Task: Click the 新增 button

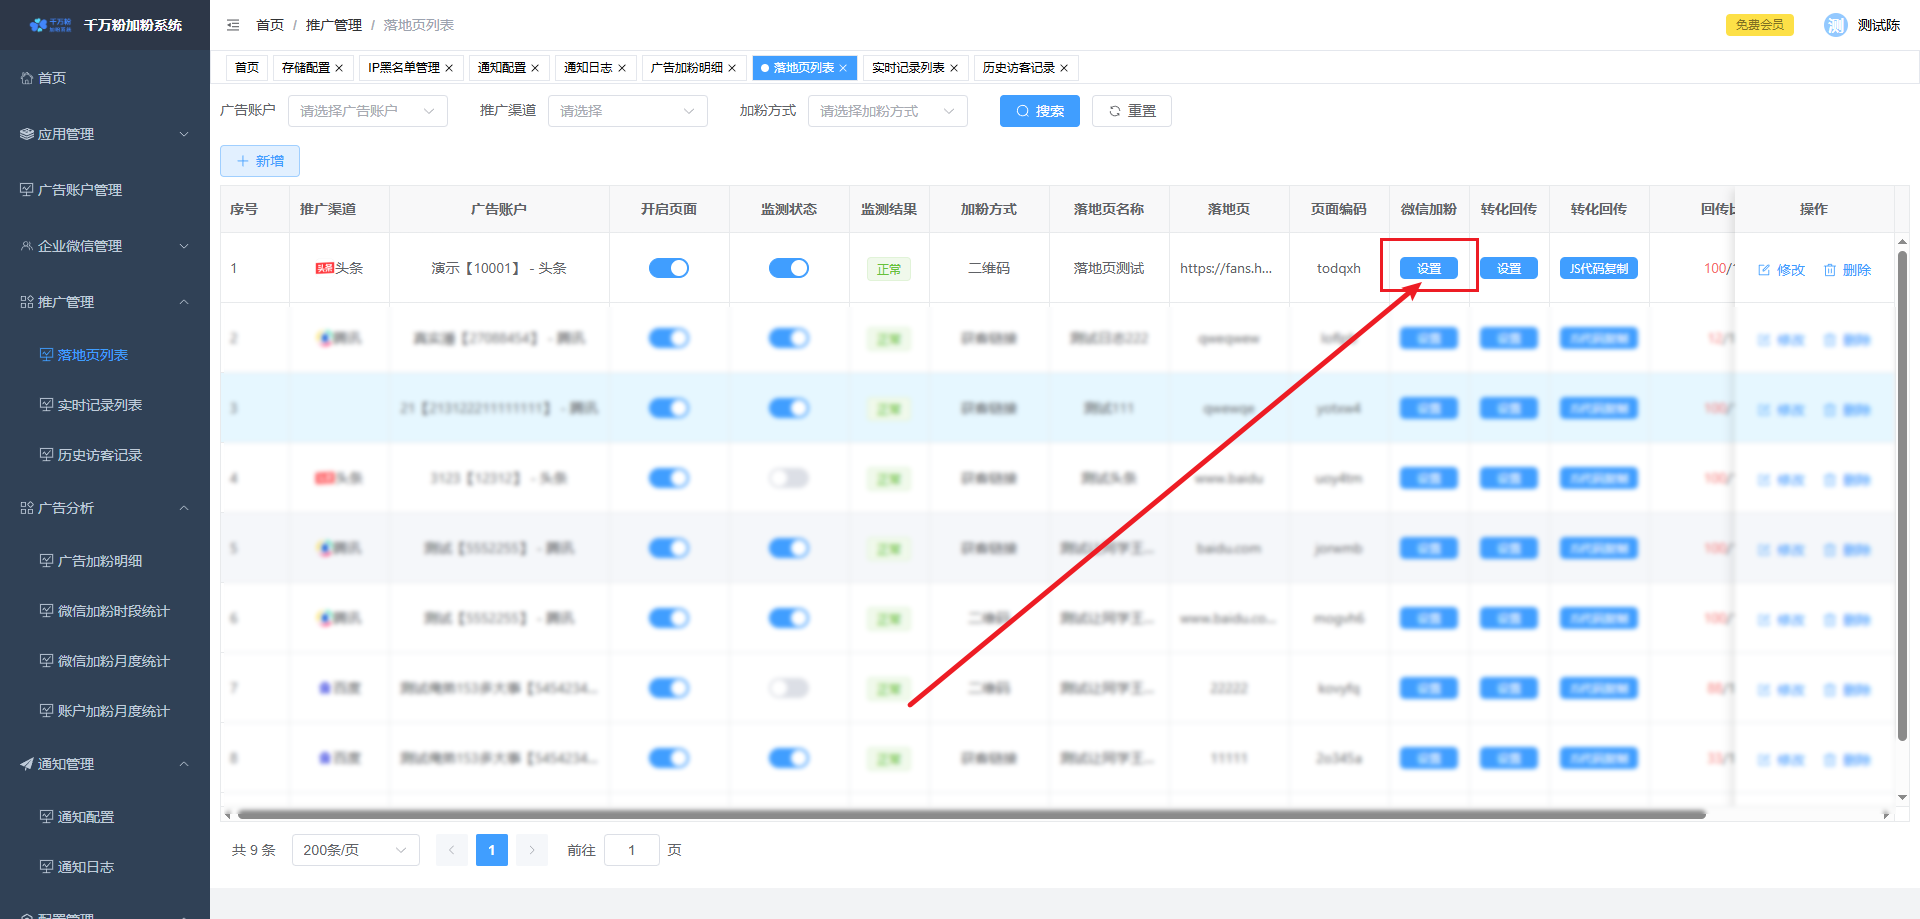Action: pos(260,161)
